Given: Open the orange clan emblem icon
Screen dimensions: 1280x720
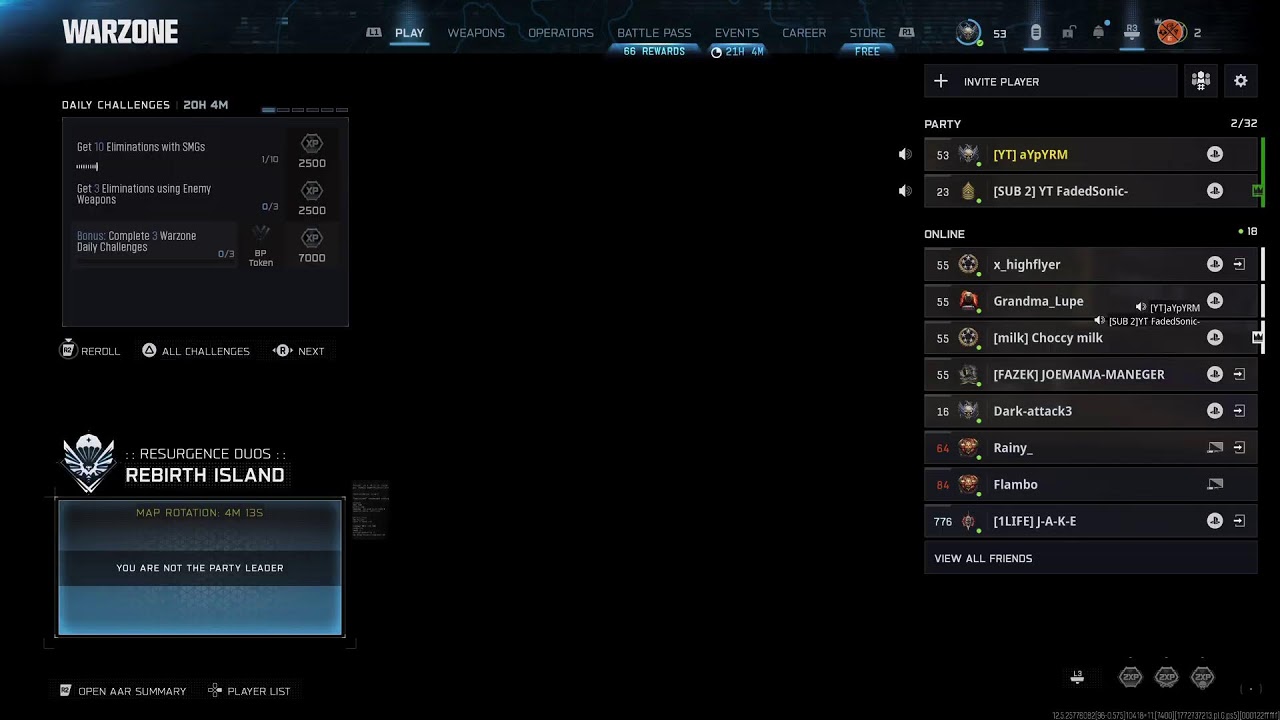Looking at the screenshot, I should 1170,32.
